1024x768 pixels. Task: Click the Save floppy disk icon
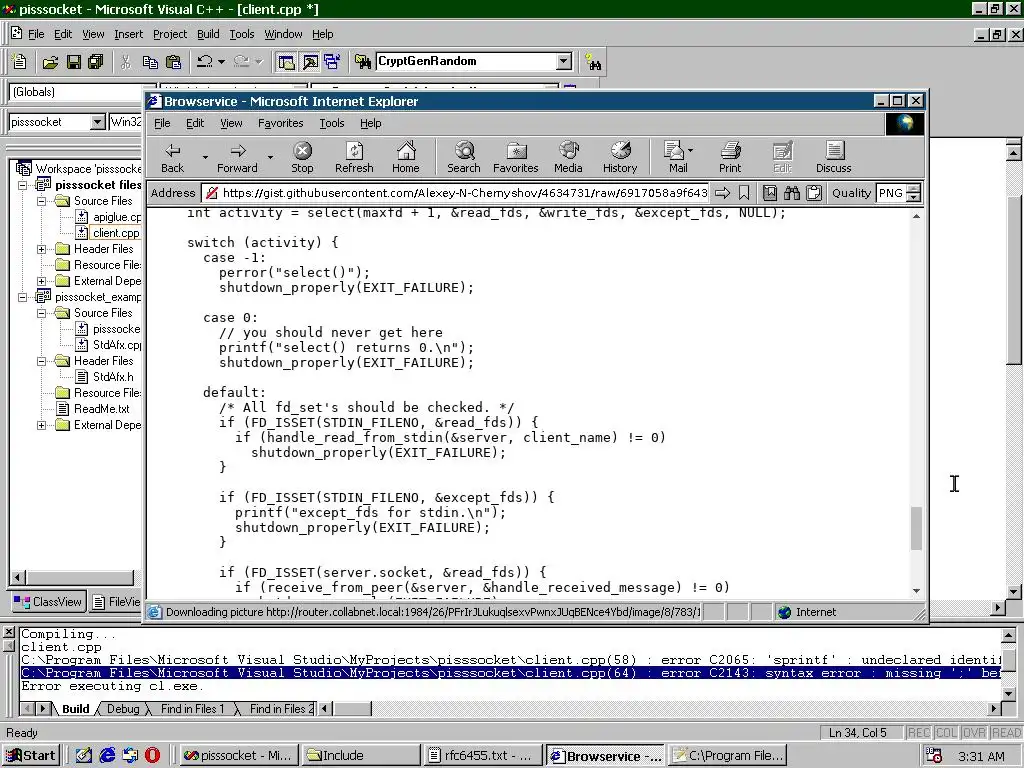pyautogui.click(x=73, y=62)
